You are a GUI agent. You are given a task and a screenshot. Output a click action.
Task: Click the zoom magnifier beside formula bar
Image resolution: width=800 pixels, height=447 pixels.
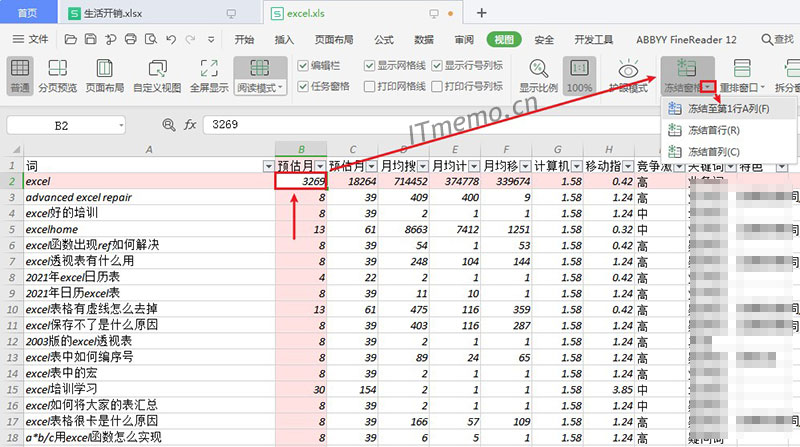(168, 125)
